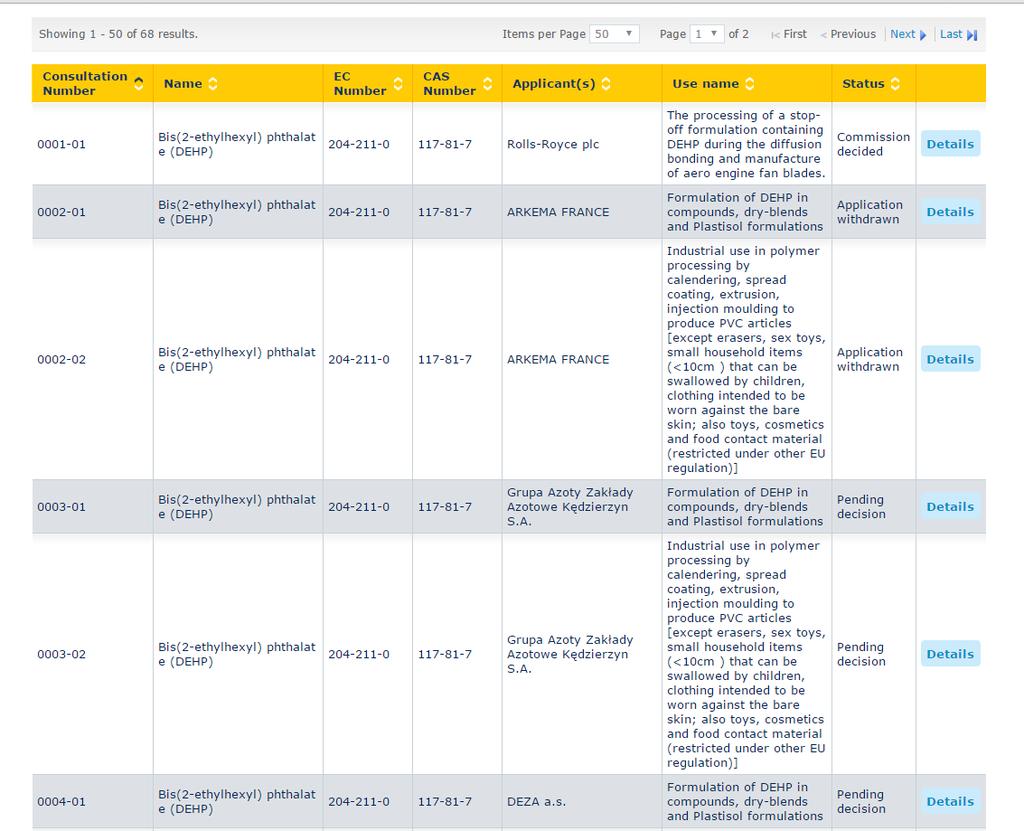Click the 0003-01 consultation number
1024x831 pixels.
pyautogui.click(x=61, y=506)
